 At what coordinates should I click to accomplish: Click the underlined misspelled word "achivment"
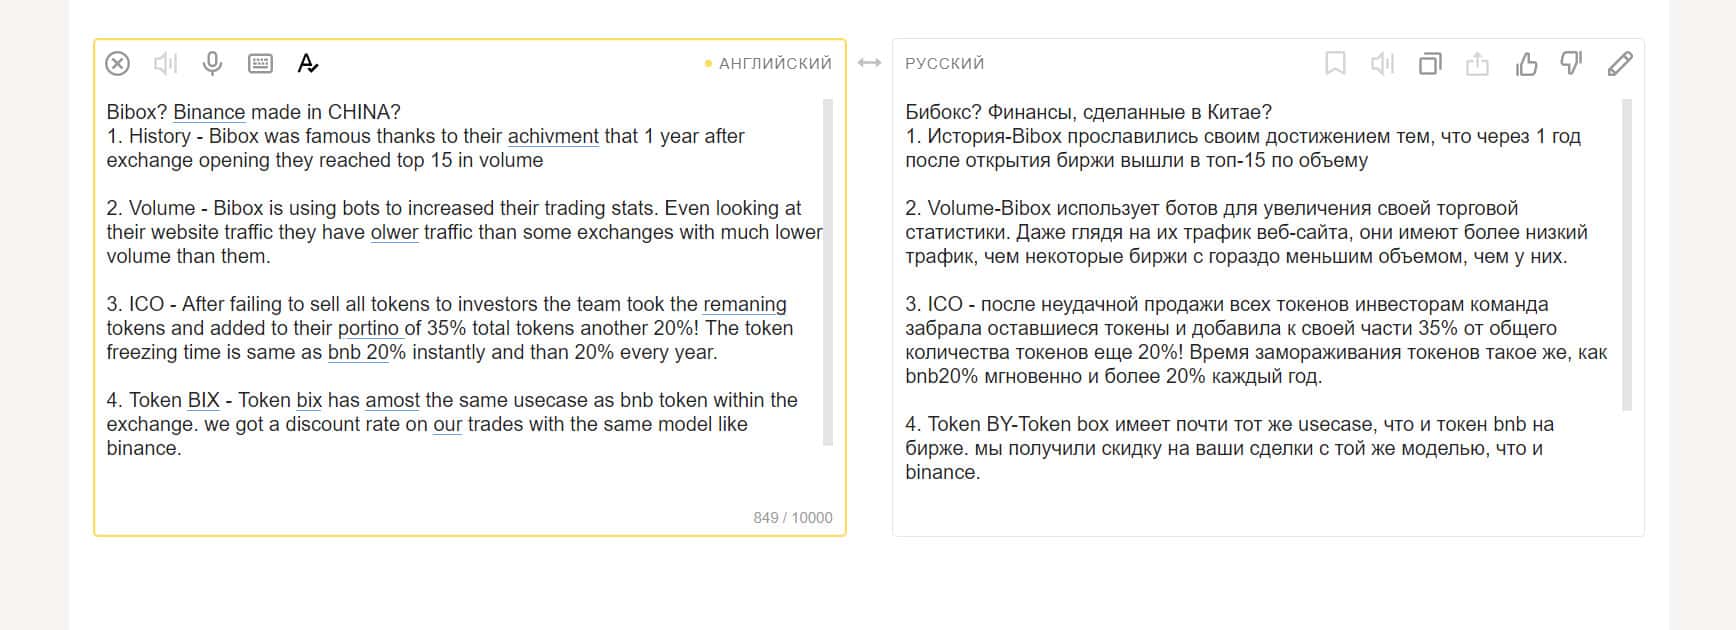553,137
